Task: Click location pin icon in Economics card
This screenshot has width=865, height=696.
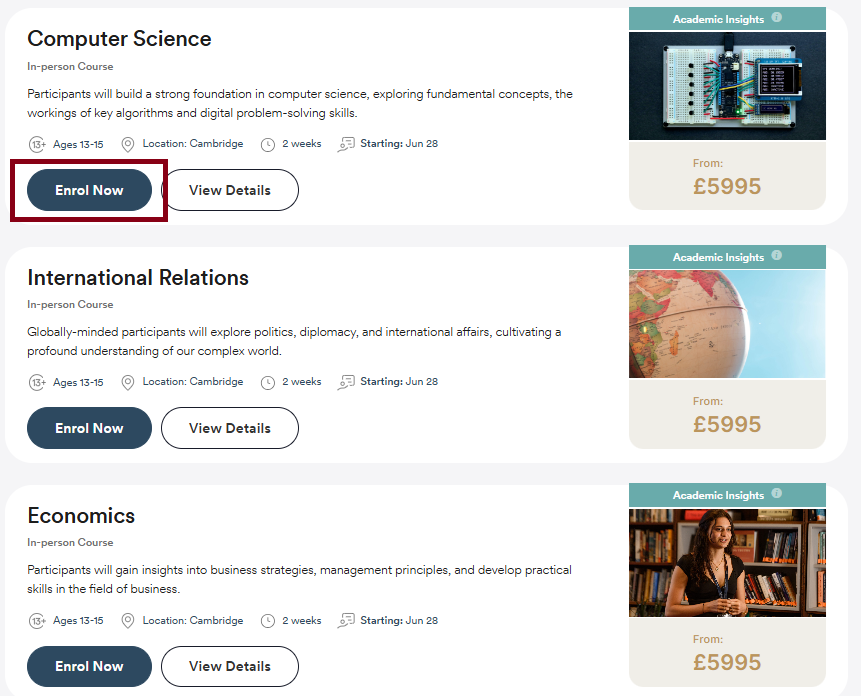Action: tap(128, 621)
